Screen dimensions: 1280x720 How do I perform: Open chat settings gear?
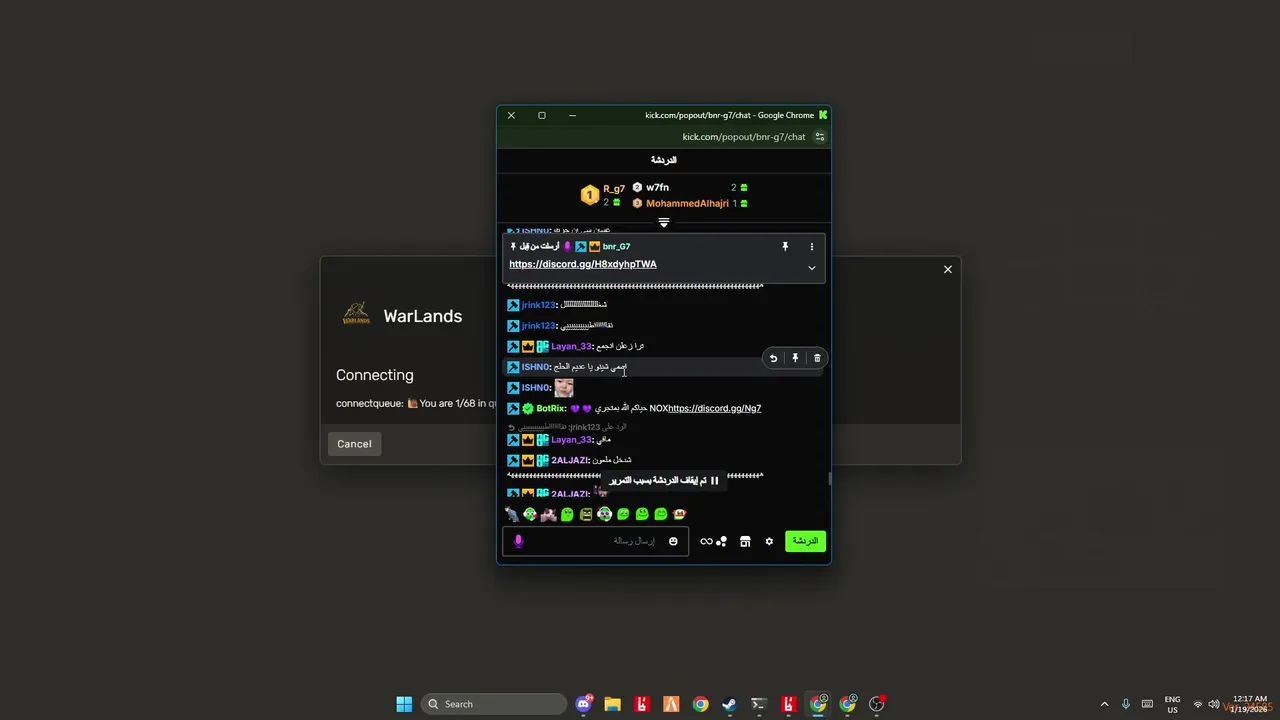(x=769, y=541)
